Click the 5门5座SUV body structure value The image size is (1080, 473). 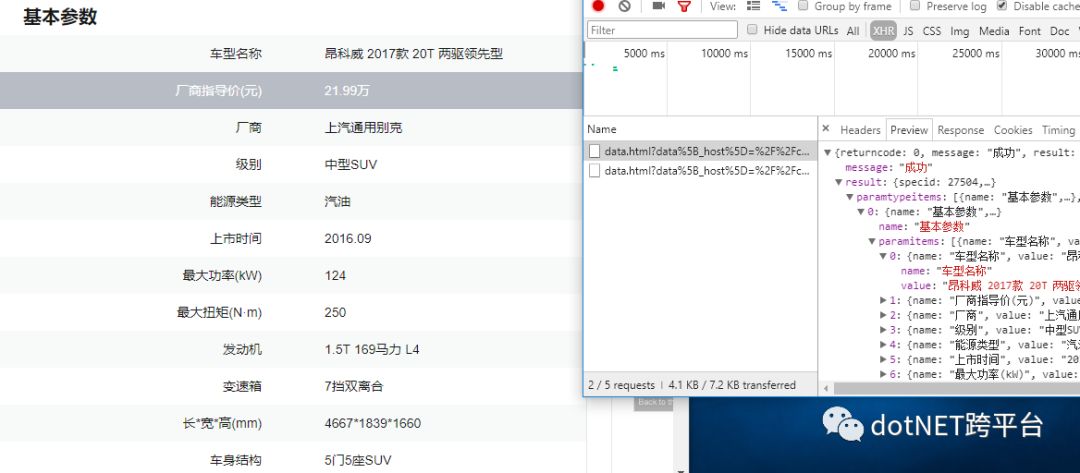click(x=357, y=461)
